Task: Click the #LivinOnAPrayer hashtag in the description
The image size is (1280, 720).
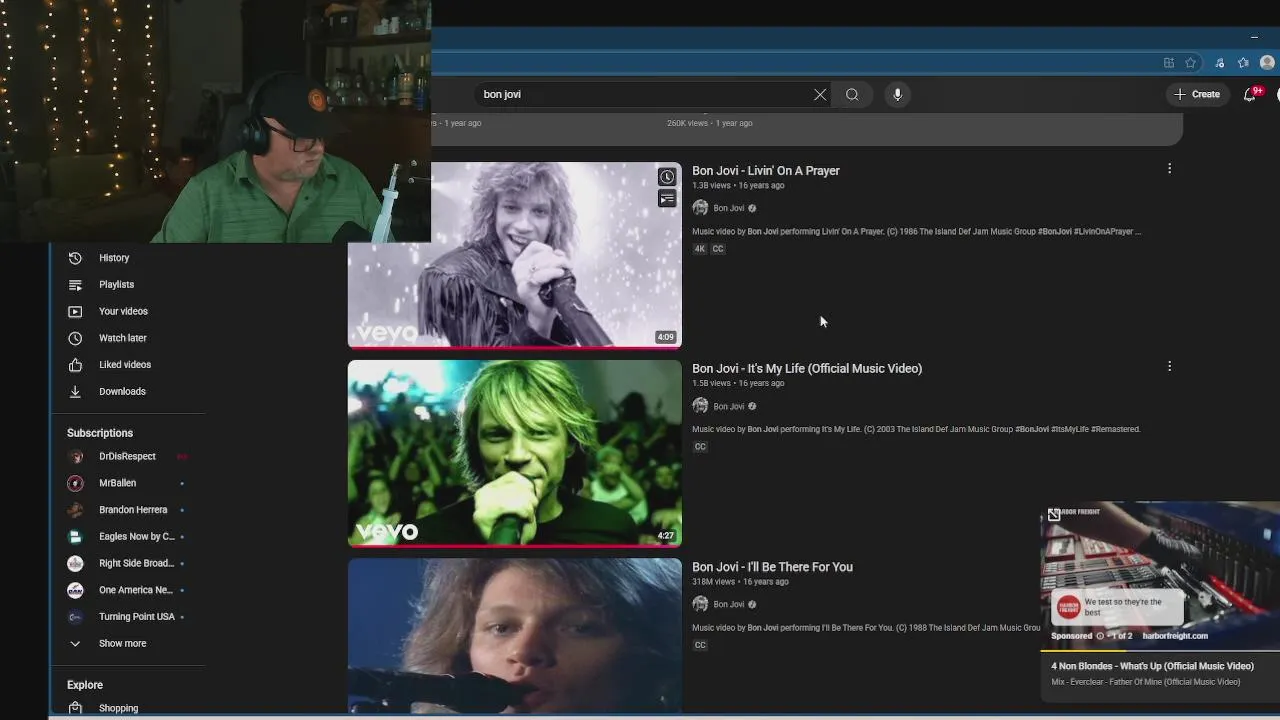Action: coord(1104,231)
